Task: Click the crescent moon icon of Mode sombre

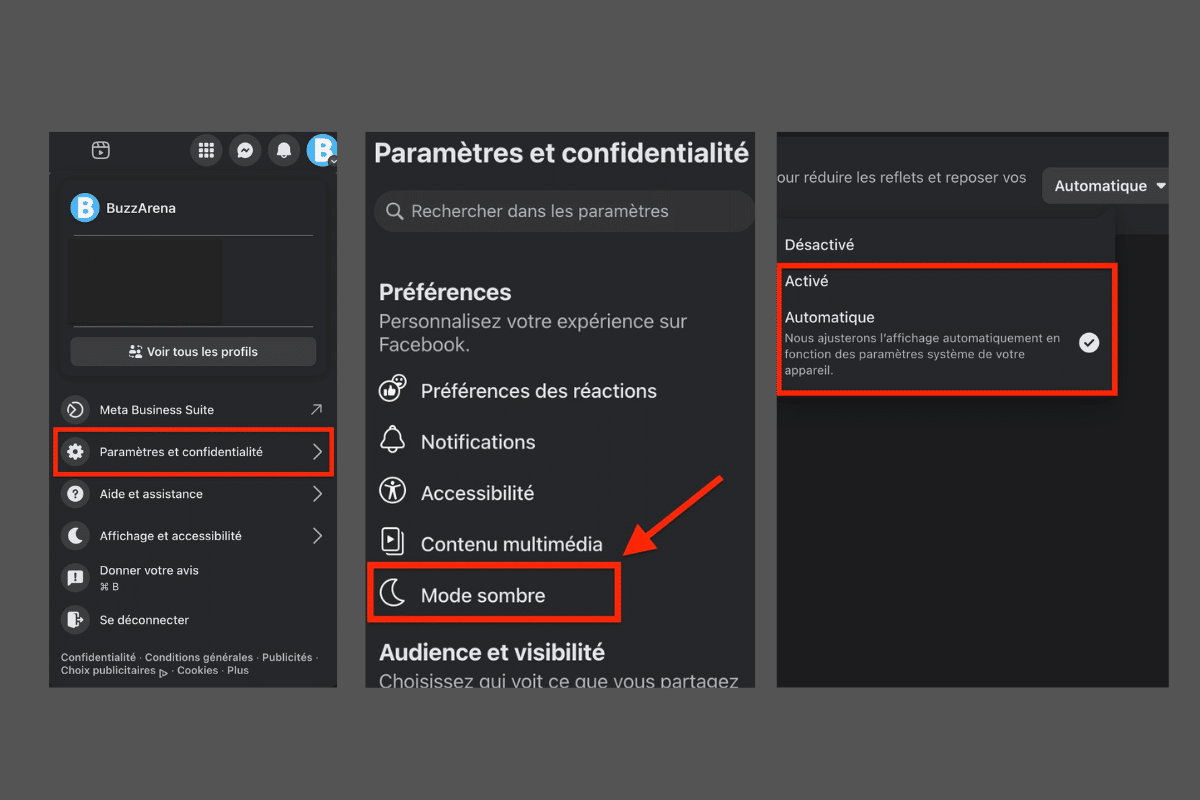Action: click(x=392, y=594)
